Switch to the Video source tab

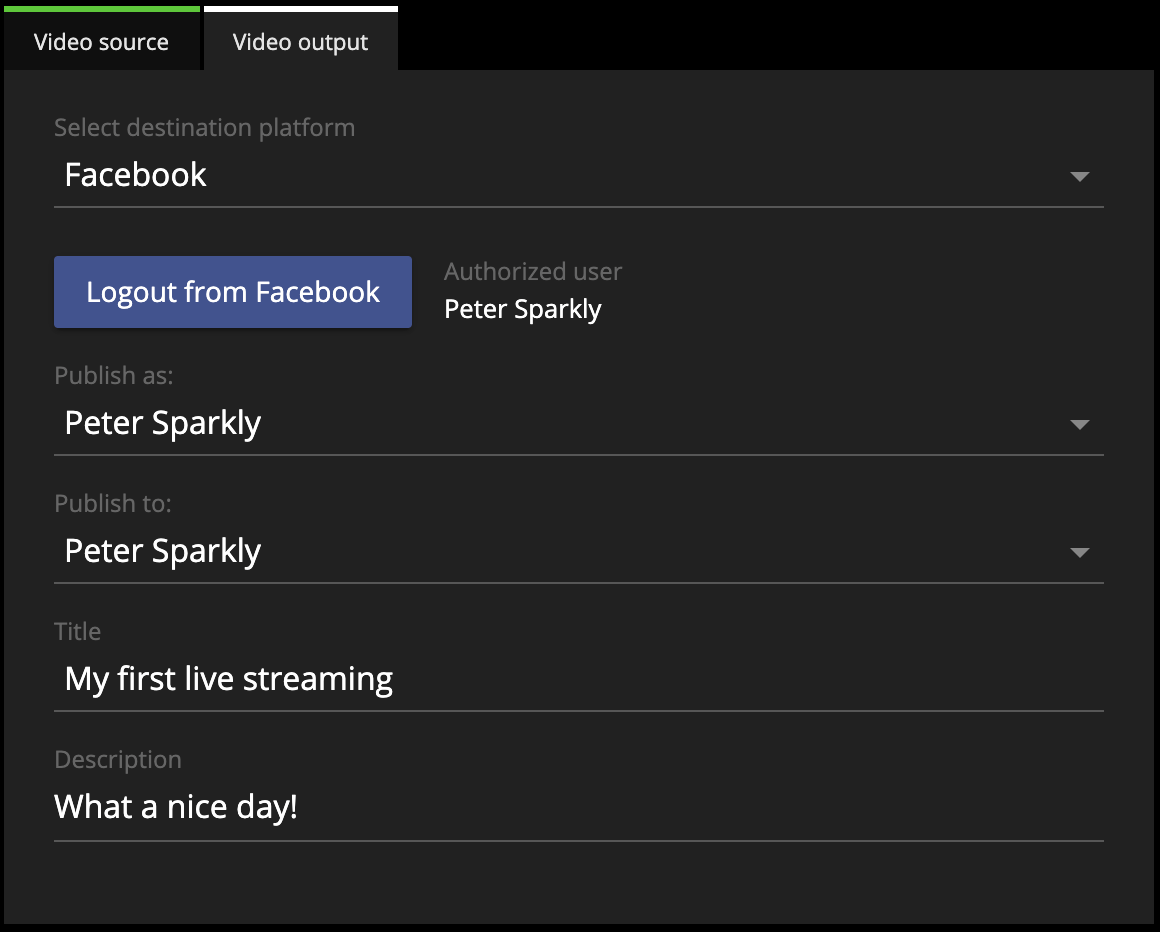pyautogui.click(x=101, y=42)
